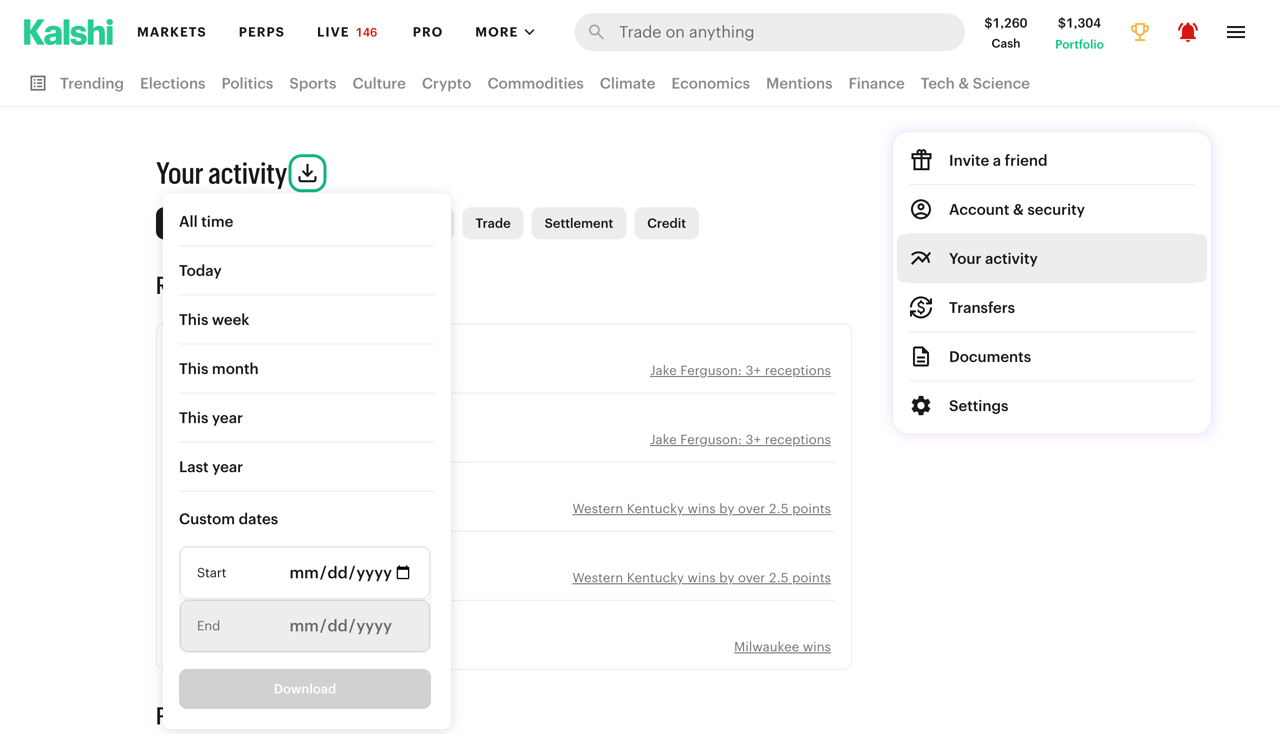Choose This week range
Image resolution: width=1280 pixels, height=734 pixels.
pyautogui.click(x=307, y=320)
